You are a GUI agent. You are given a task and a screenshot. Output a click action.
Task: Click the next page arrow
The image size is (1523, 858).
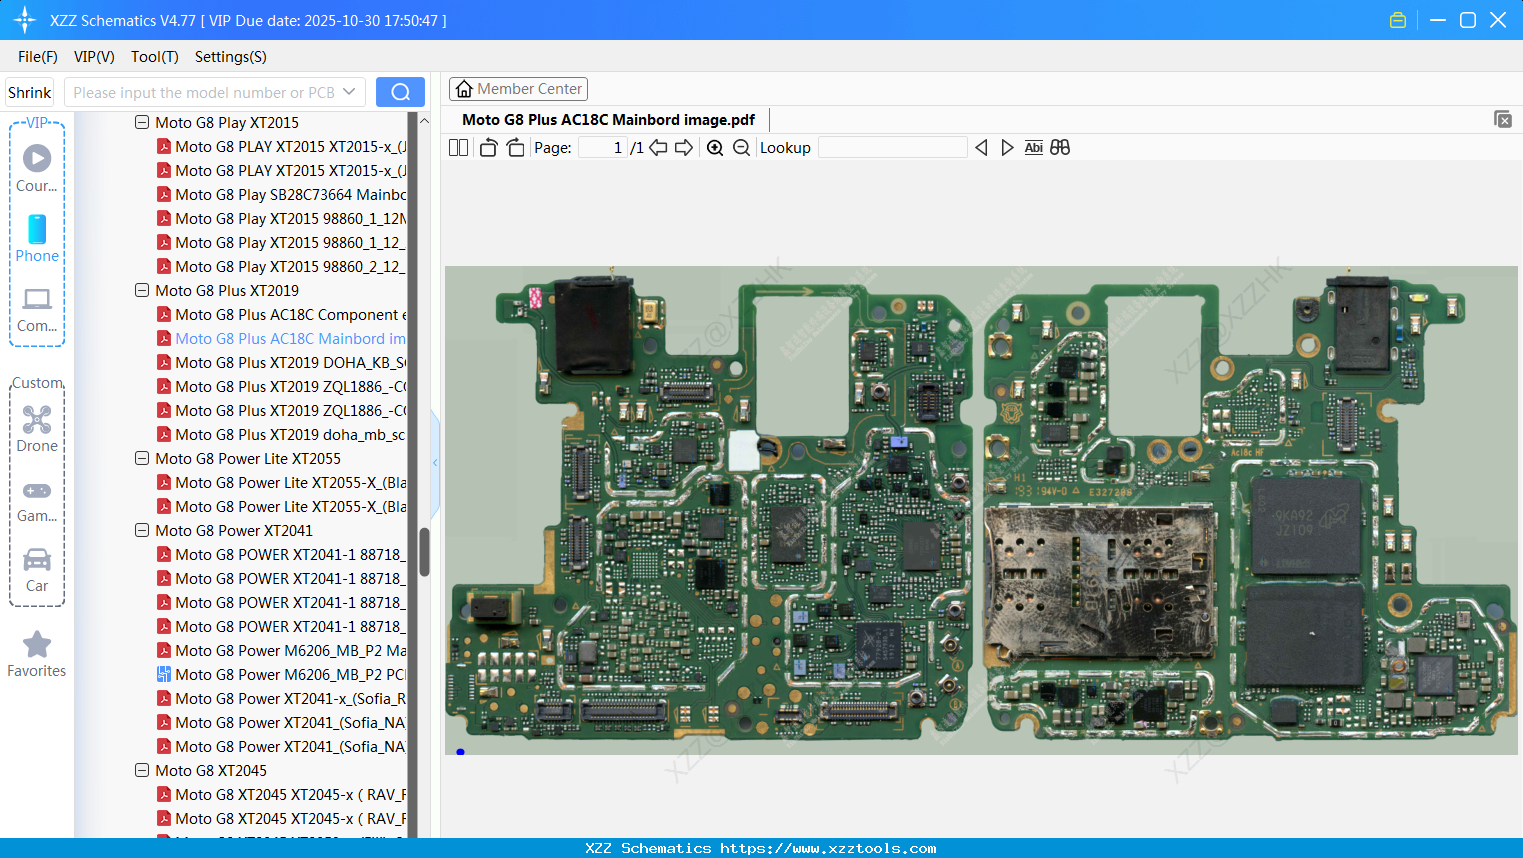point(684,147)
